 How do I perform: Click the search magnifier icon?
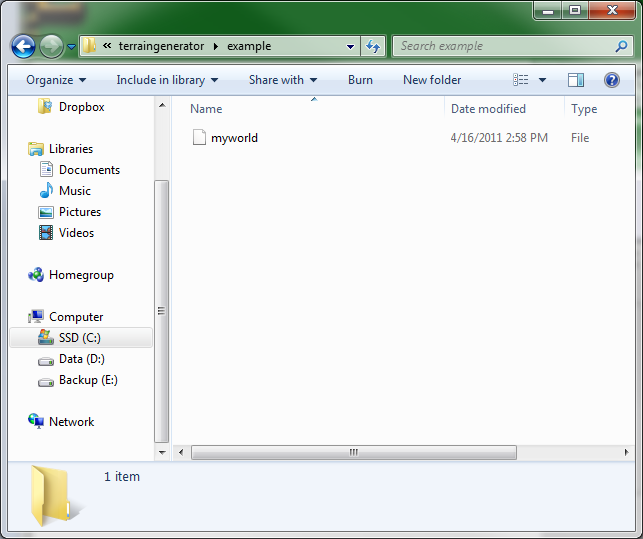[x=621, y=46]
